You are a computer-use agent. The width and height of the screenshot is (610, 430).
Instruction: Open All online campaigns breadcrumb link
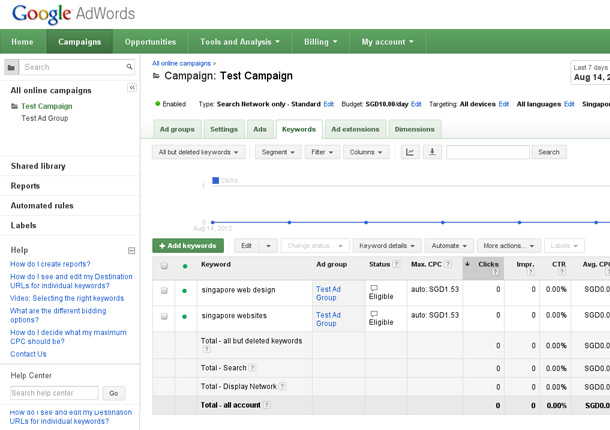tap(181, 63)
